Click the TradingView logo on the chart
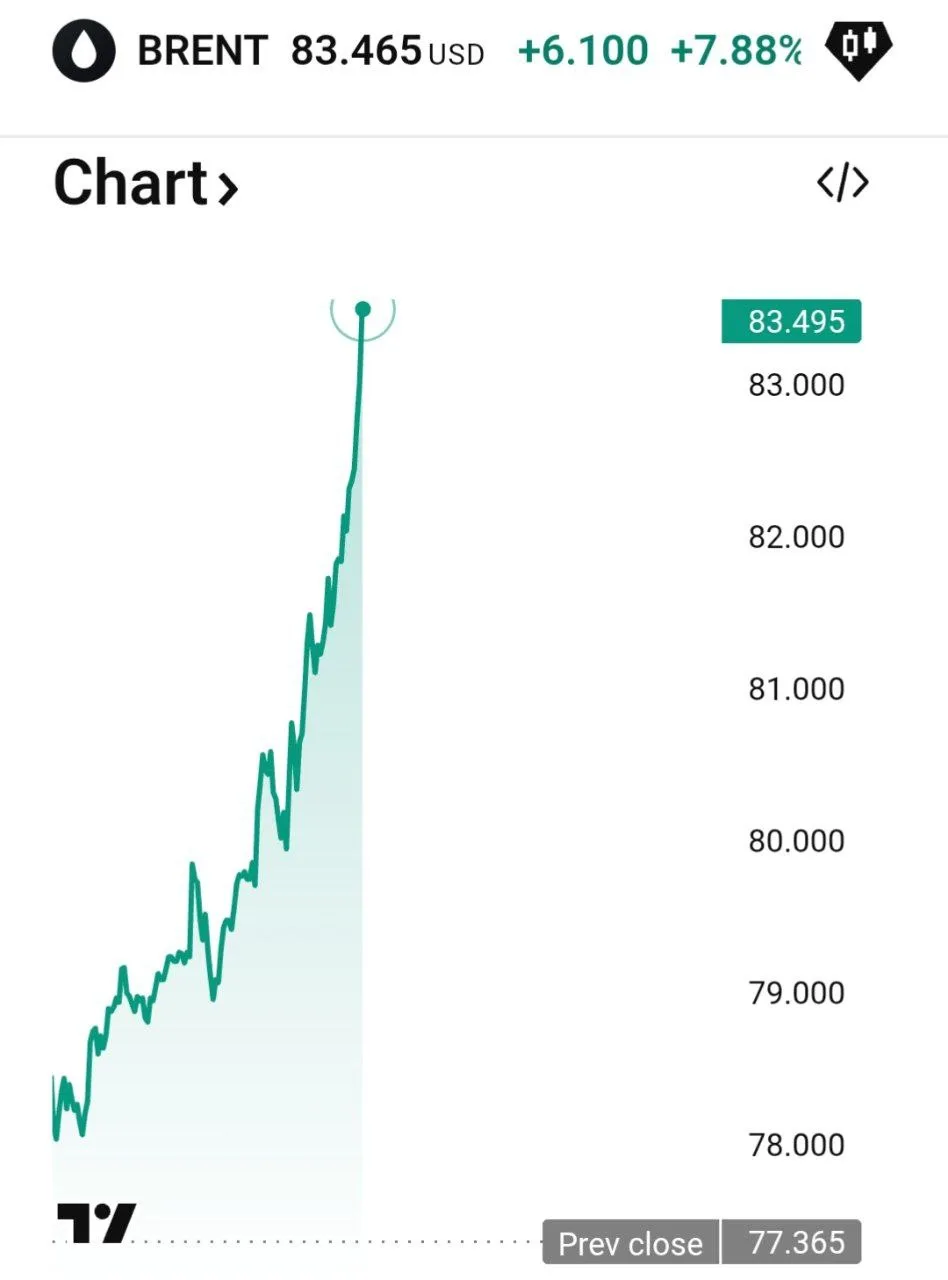This screenshot has height=1280, width=948. pyautogui.click(x=96, y=1223)
